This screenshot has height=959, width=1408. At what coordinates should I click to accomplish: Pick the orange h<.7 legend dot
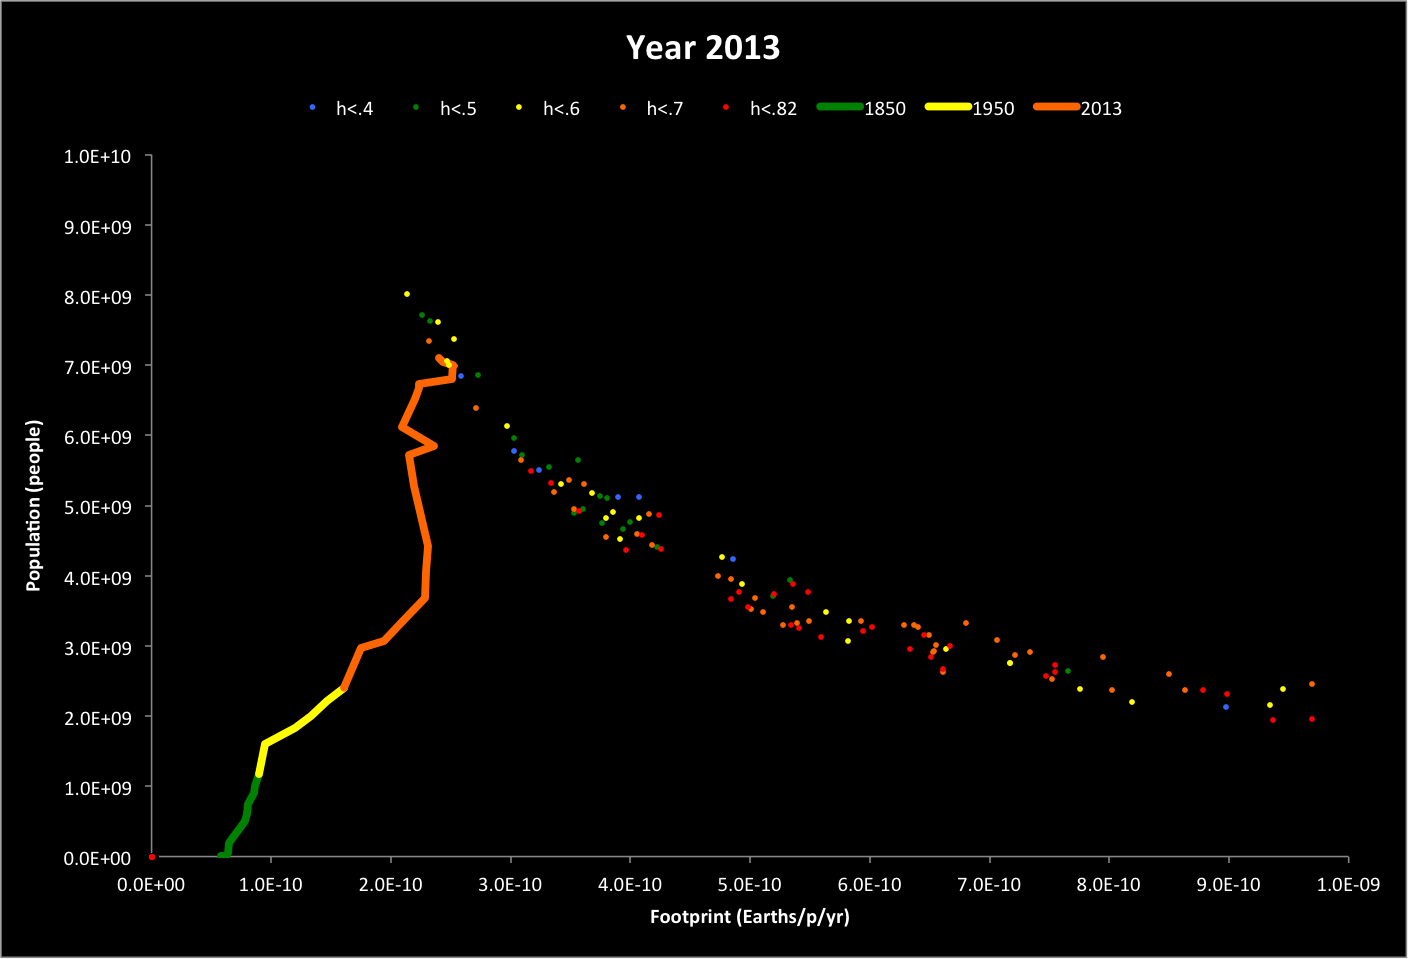point(623,107)
